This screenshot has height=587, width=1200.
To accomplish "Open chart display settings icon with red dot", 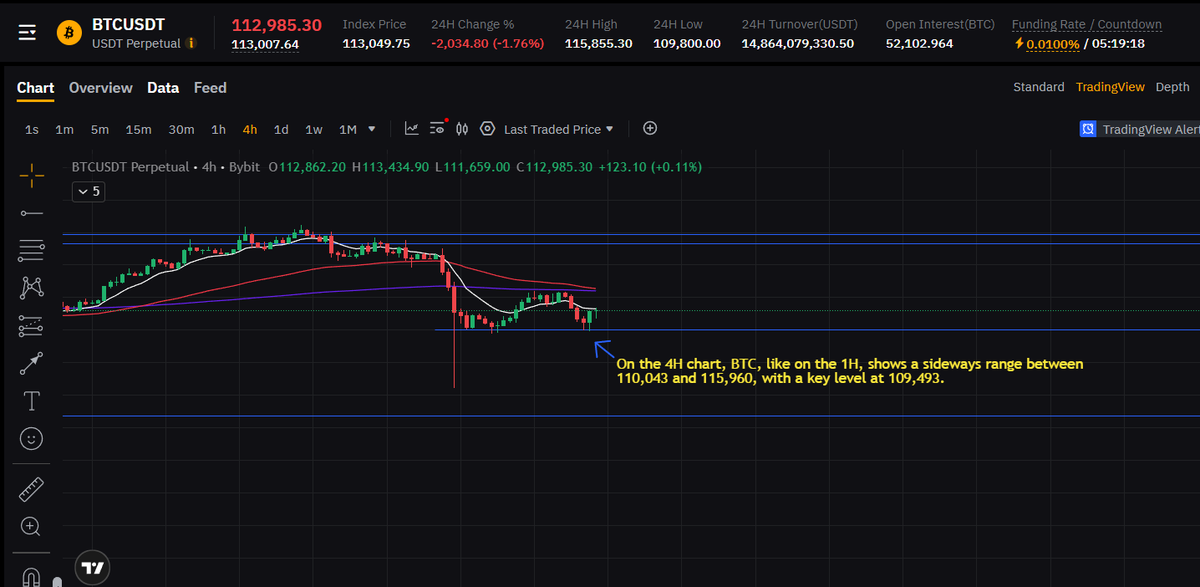I will pyautogui.click(x=437, y=128).
